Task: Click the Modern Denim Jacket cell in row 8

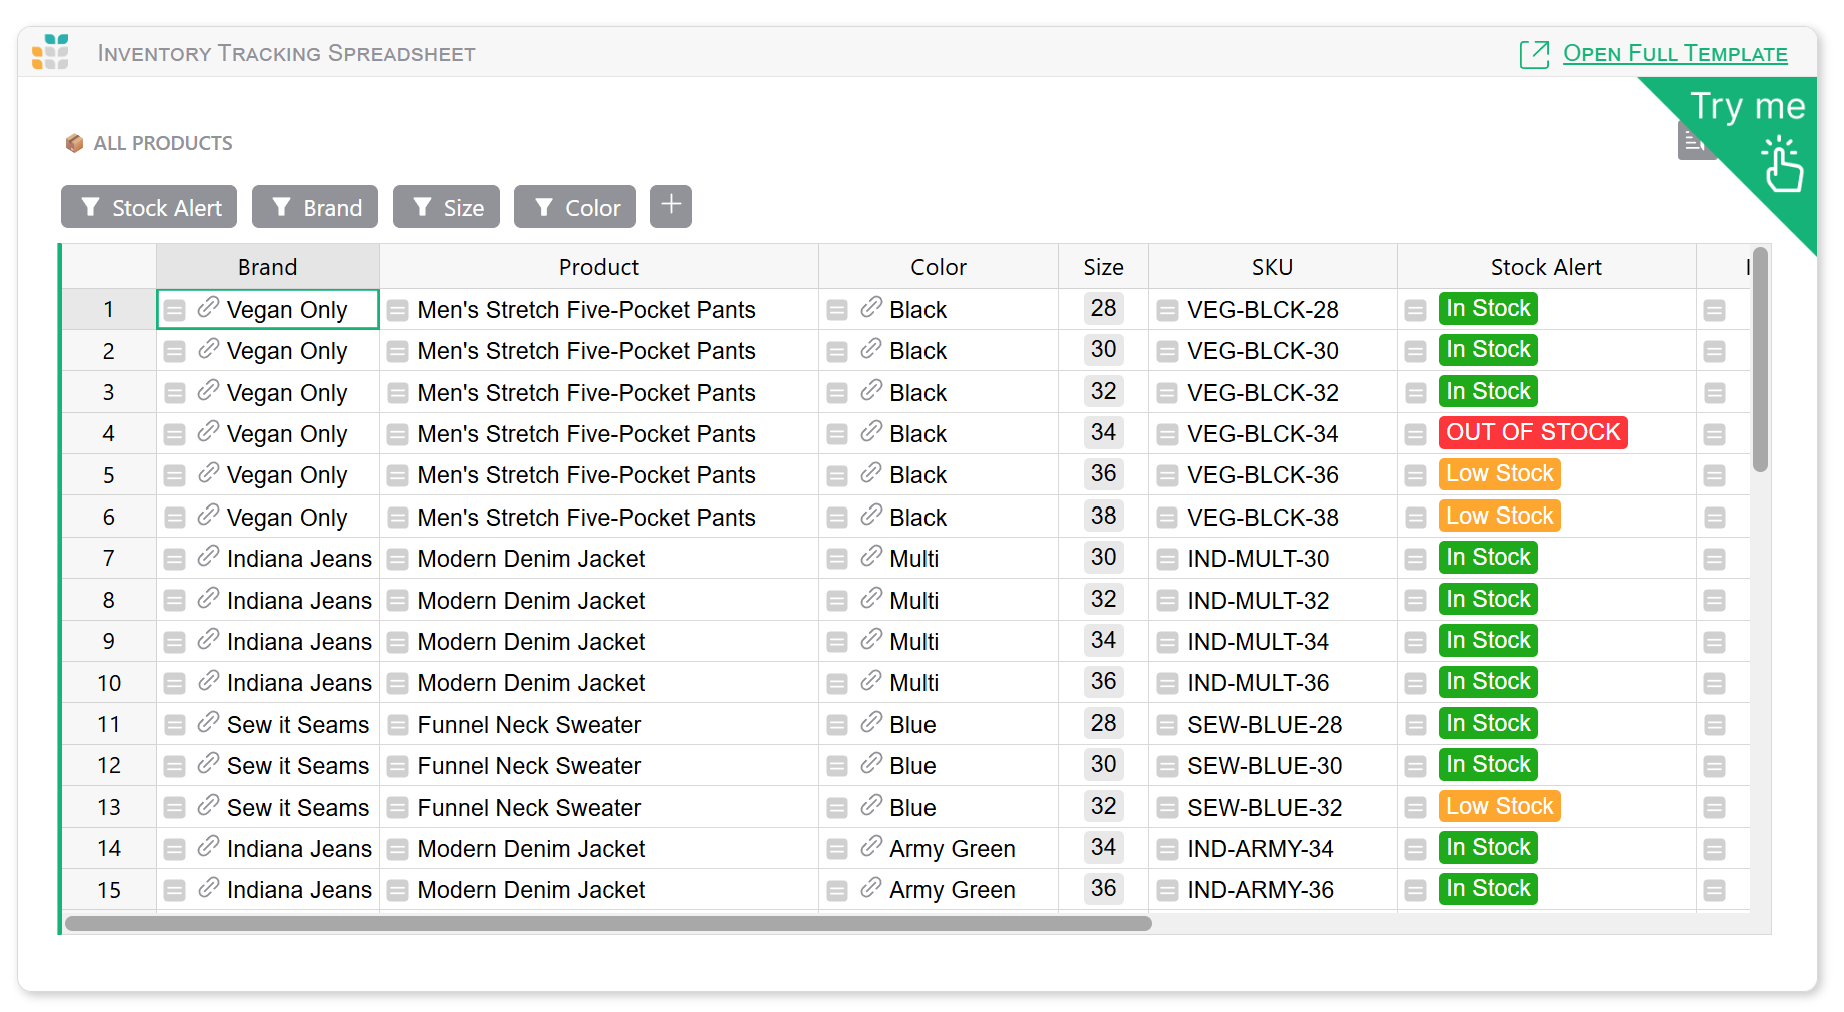Action: click(599, 601)
